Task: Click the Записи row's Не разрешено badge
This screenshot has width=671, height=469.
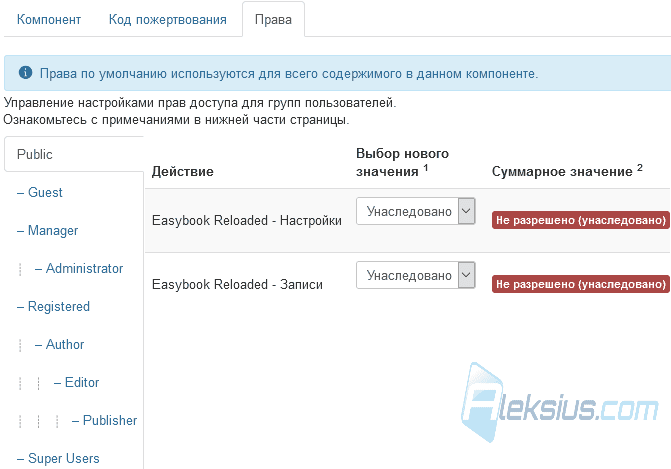Action: [581, 284]
